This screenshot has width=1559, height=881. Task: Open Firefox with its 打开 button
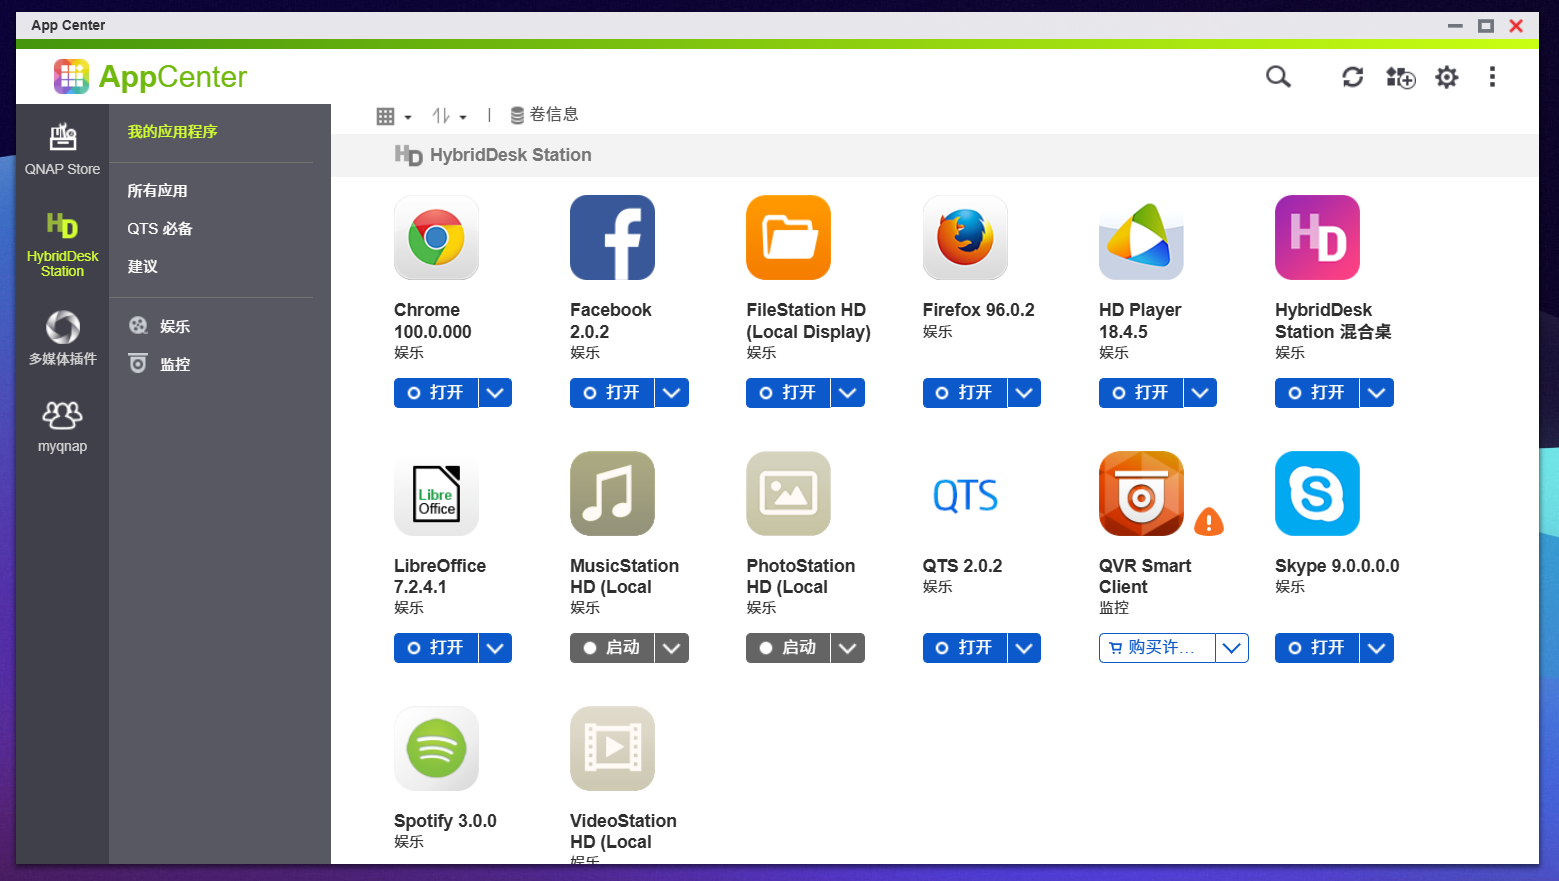pyautogui.click(x=965, y=393)
